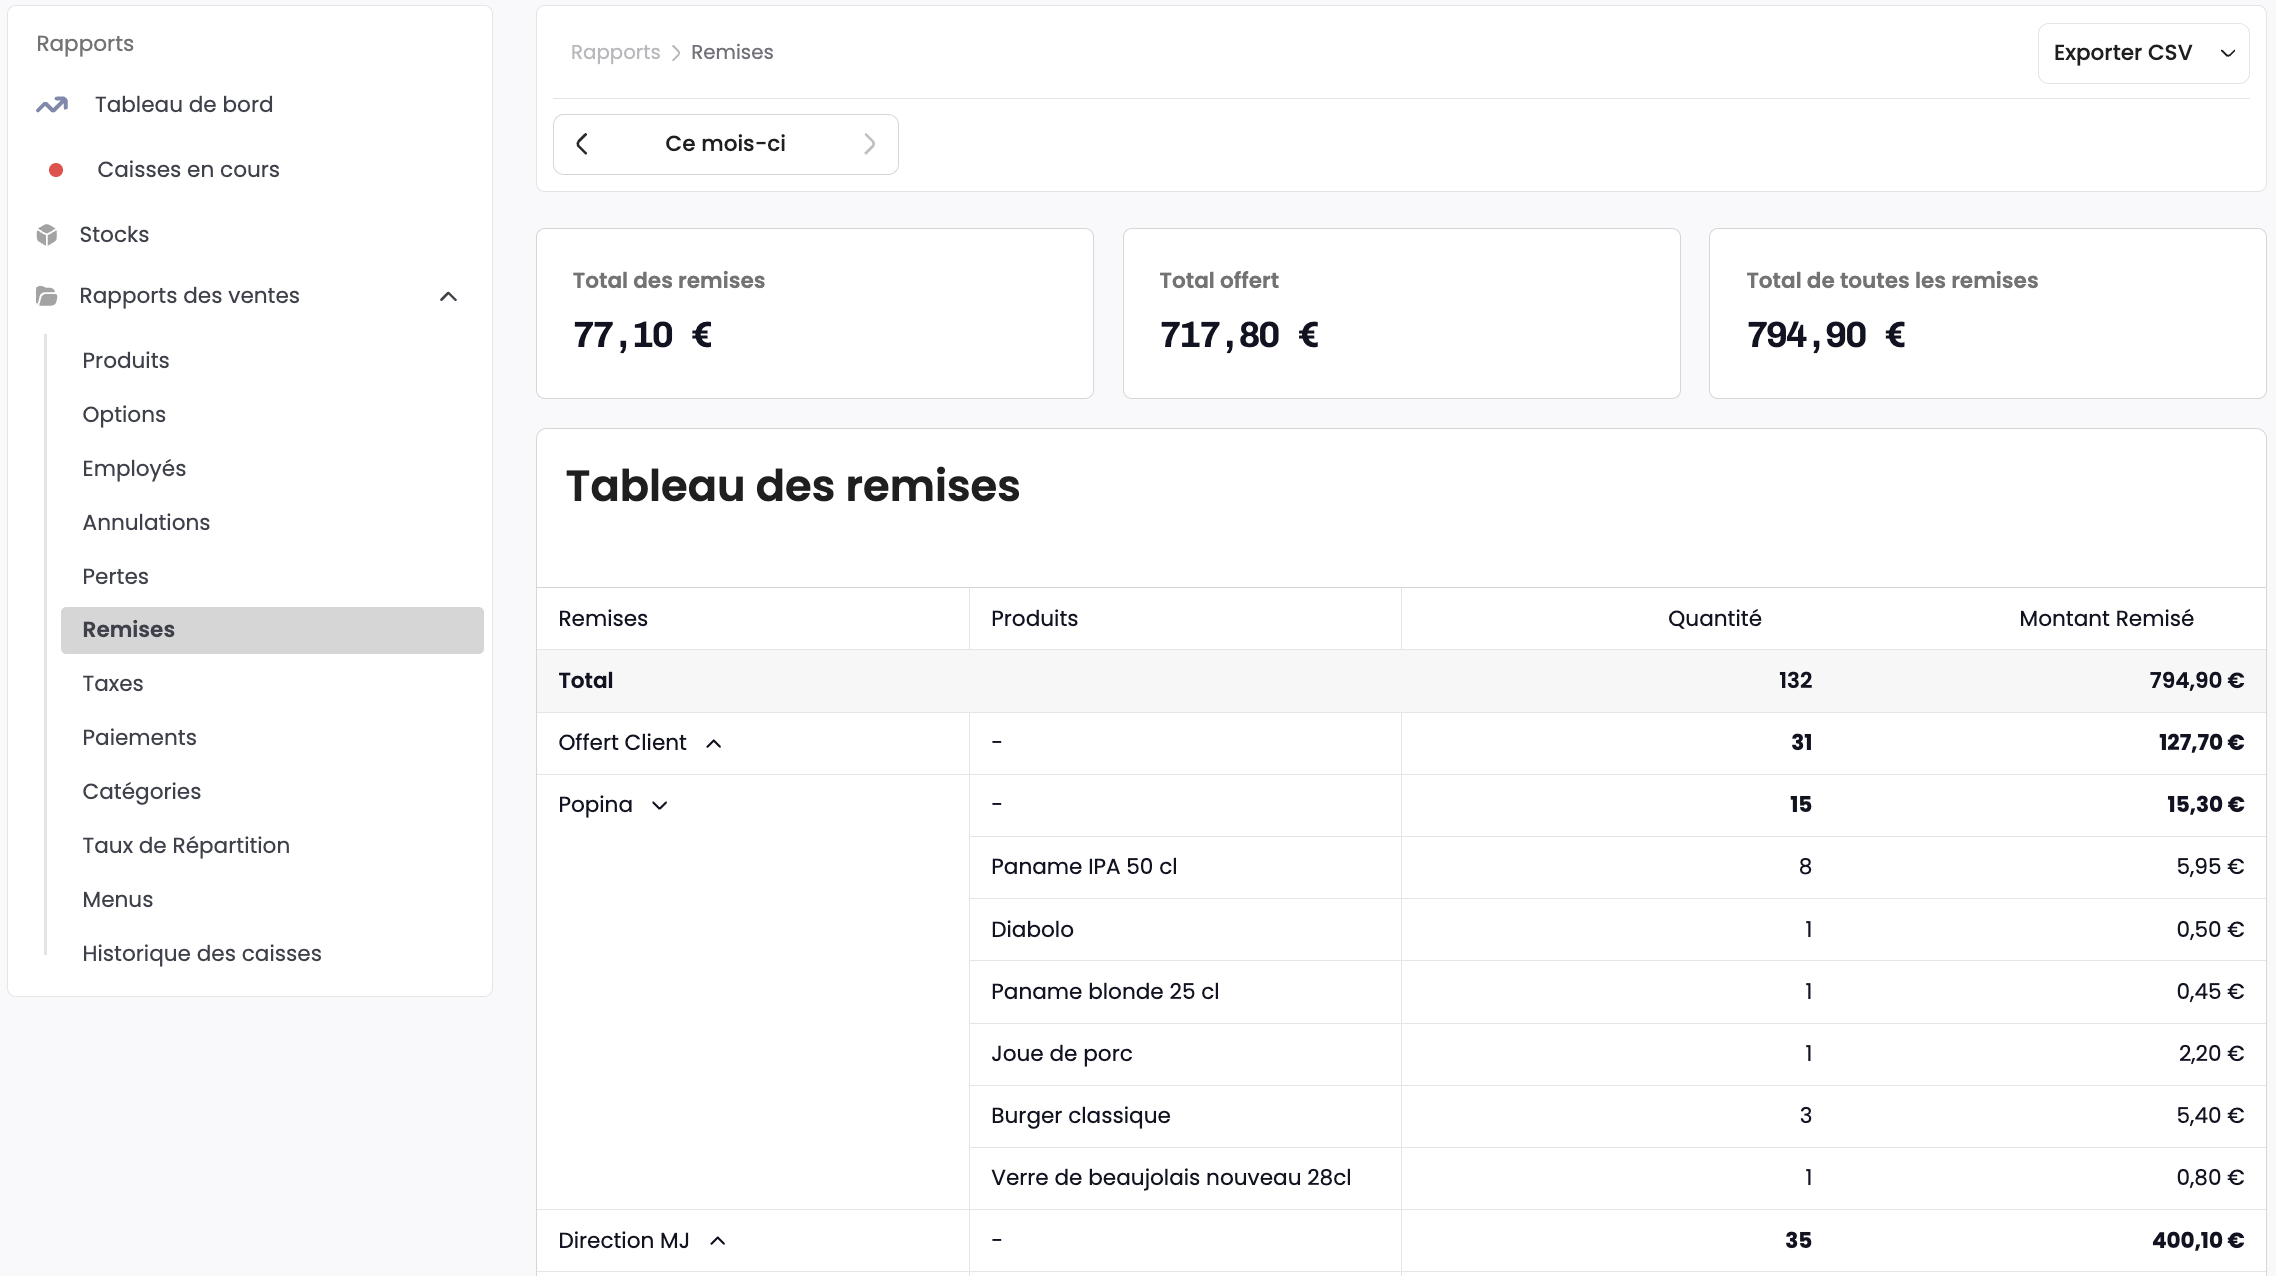Click the folder icon beside Rapports des ventes
The height and width of the screenshot is (1276, 2276).
[47, 295]
